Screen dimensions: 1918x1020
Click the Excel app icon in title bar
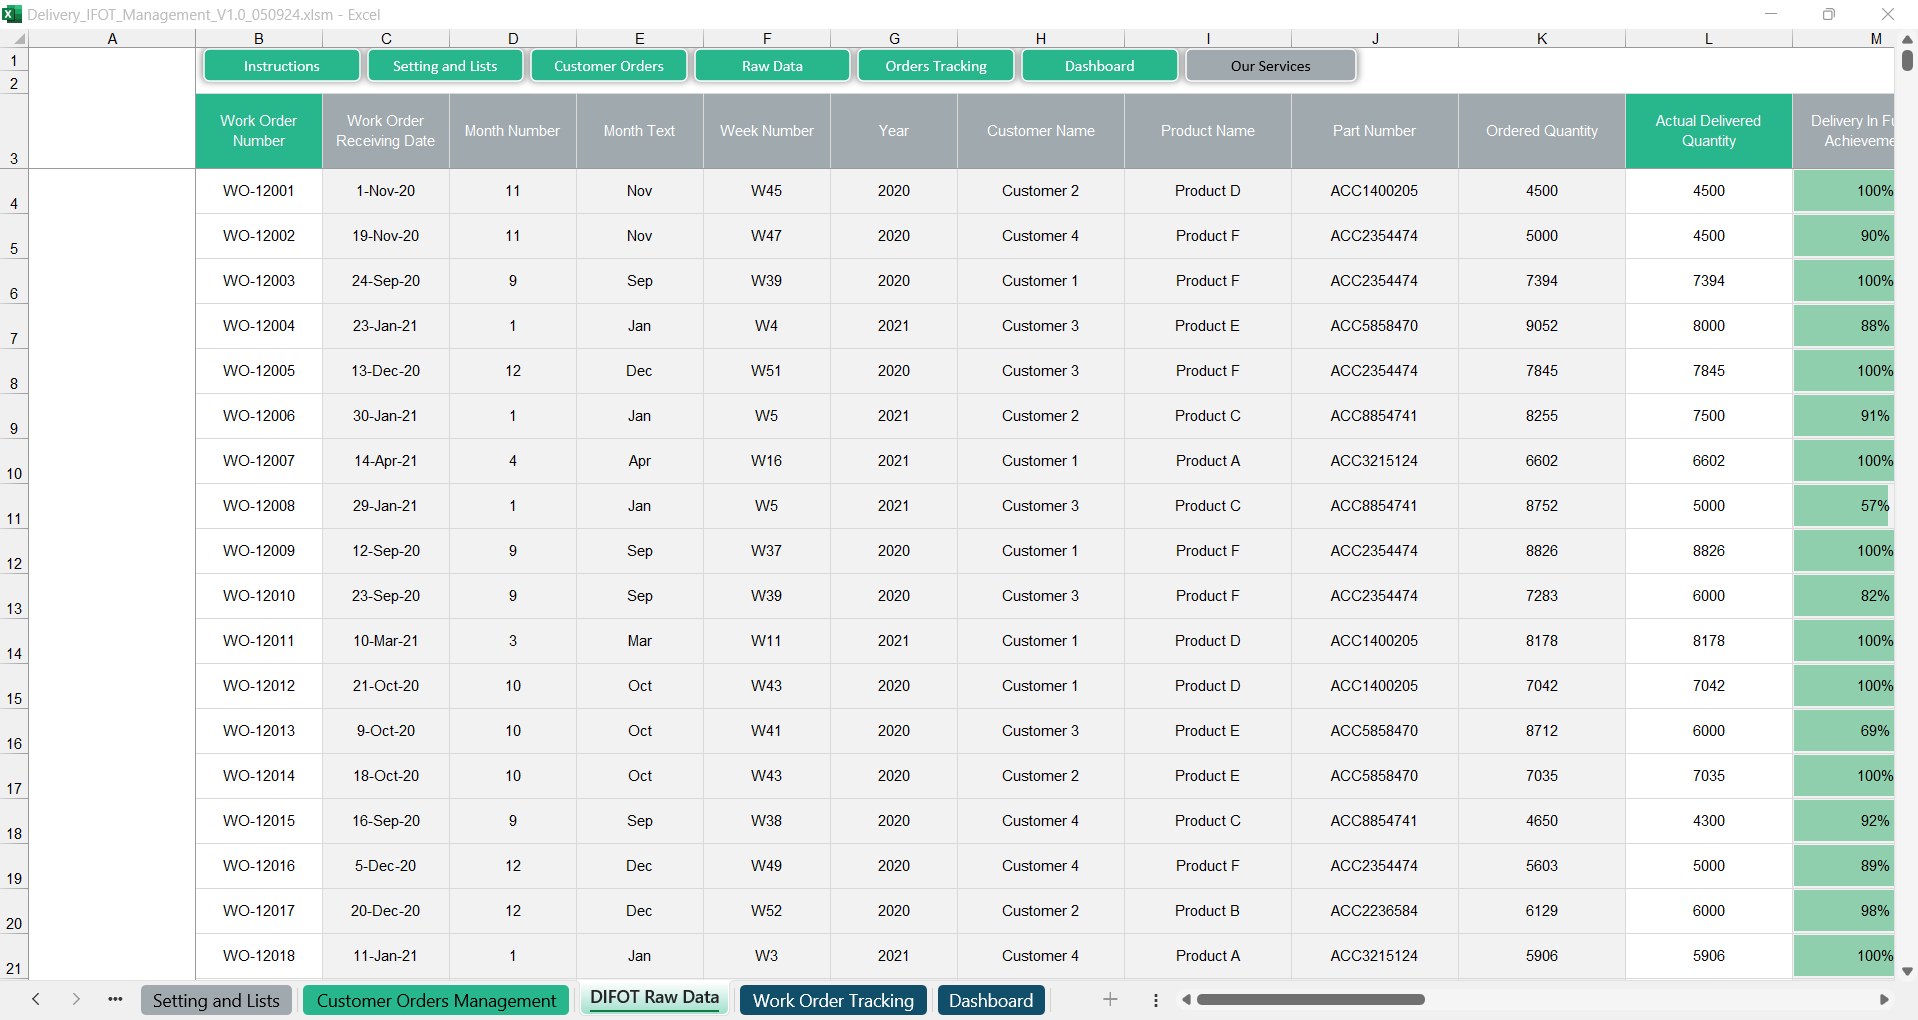tap(12, 14)
